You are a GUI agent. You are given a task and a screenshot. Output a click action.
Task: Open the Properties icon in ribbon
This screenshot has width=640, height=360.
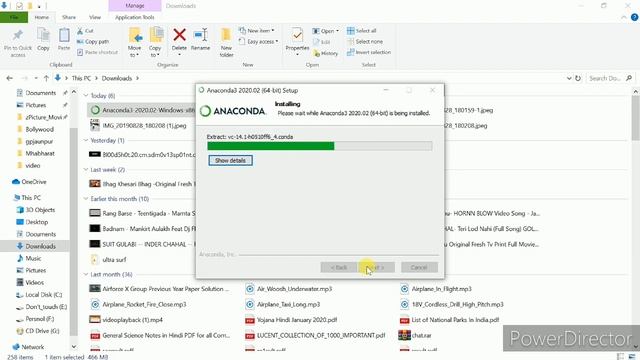pyautogui.click(x=297, y=41)
